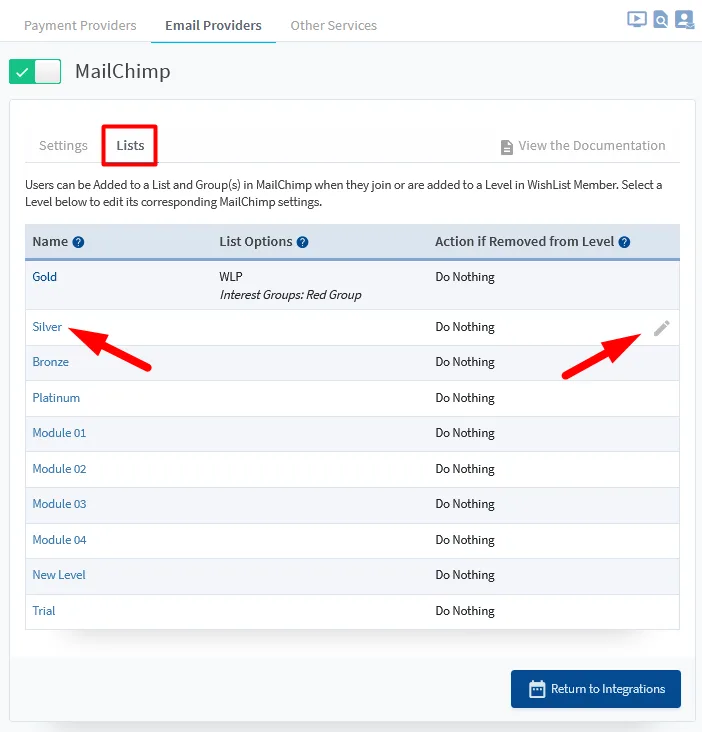The image size is (702, 732).
Task: Edit the Trial level
Action: pyautogui.click(x=44, y=611)
